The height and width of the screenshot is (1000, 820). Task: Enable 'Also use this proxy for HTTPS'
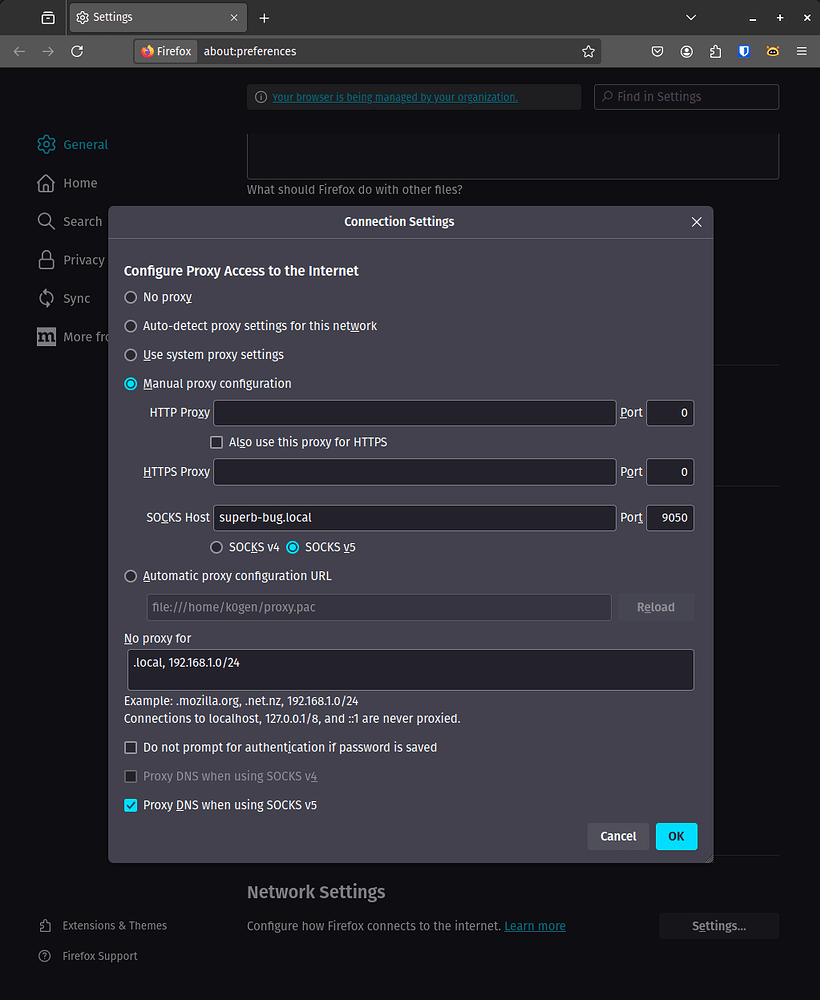[x=216, y=442]
